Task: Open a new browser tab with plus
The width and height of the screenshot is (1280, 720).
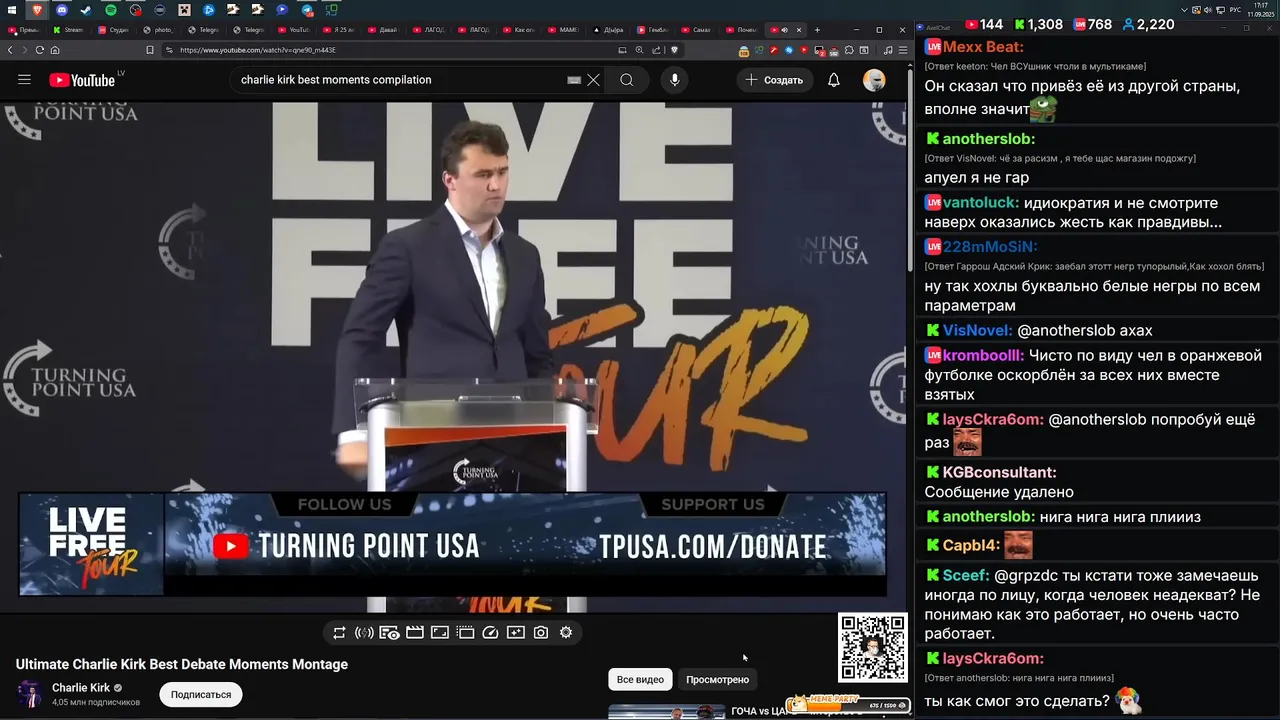Action: pyautogui.click(x=817, y=30)
